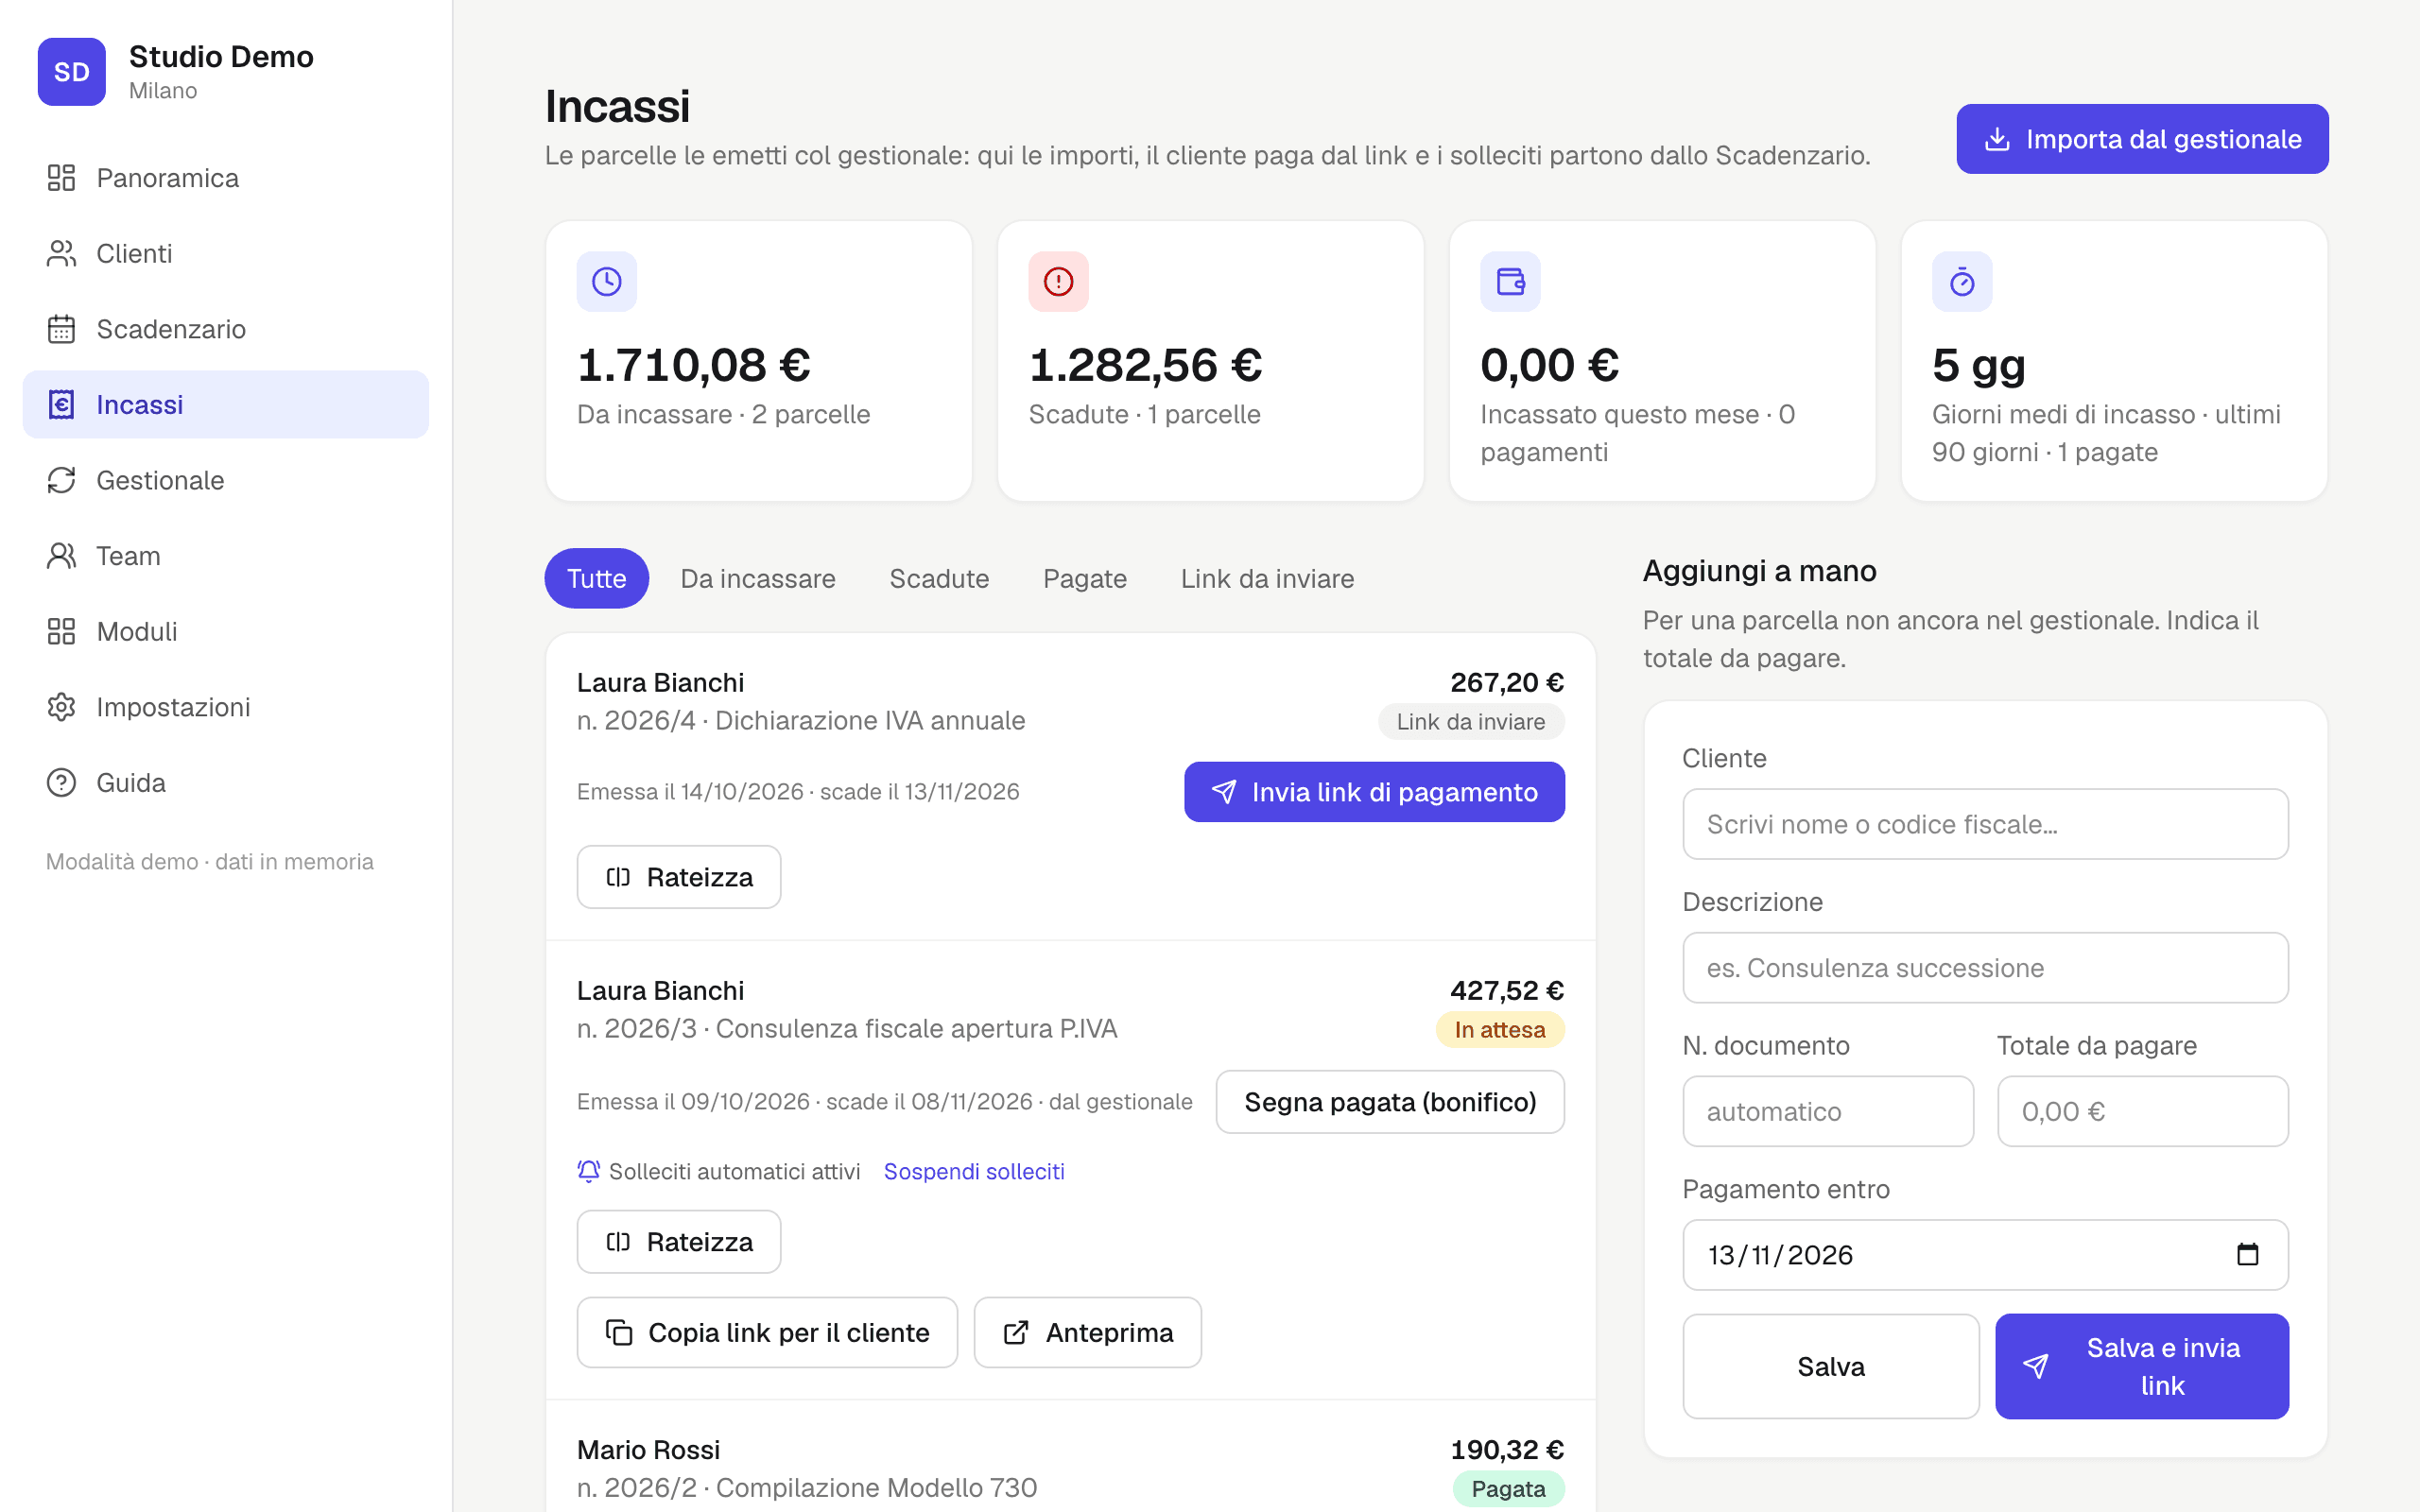Mark invoice 2026/3 as paid by bonifico

(x=1390, y=1102)
